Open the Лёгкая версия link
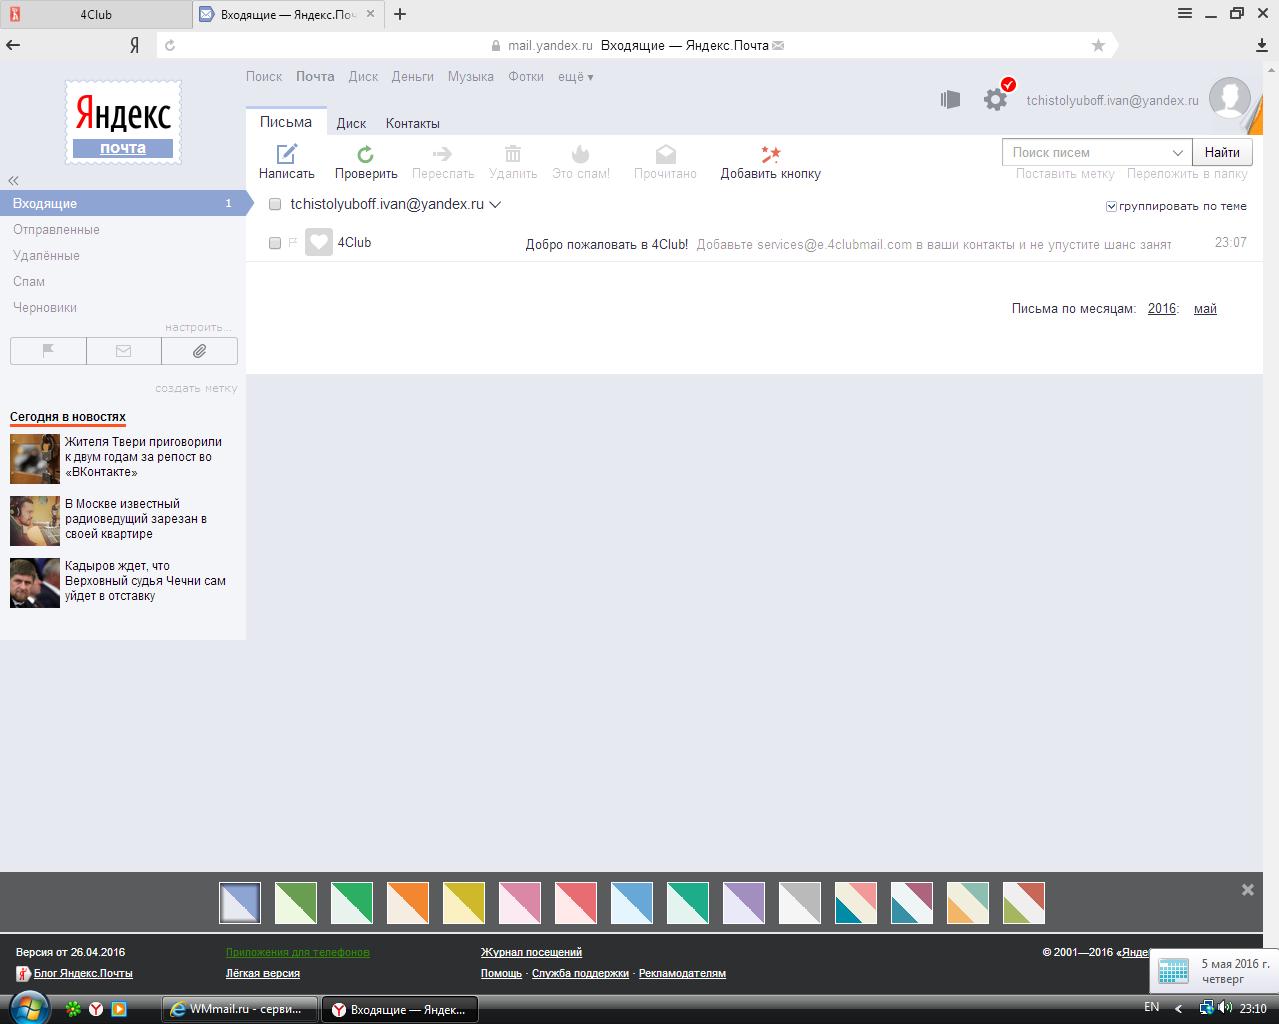The height and width of the screenshot is (1024, 1279). 263,973
